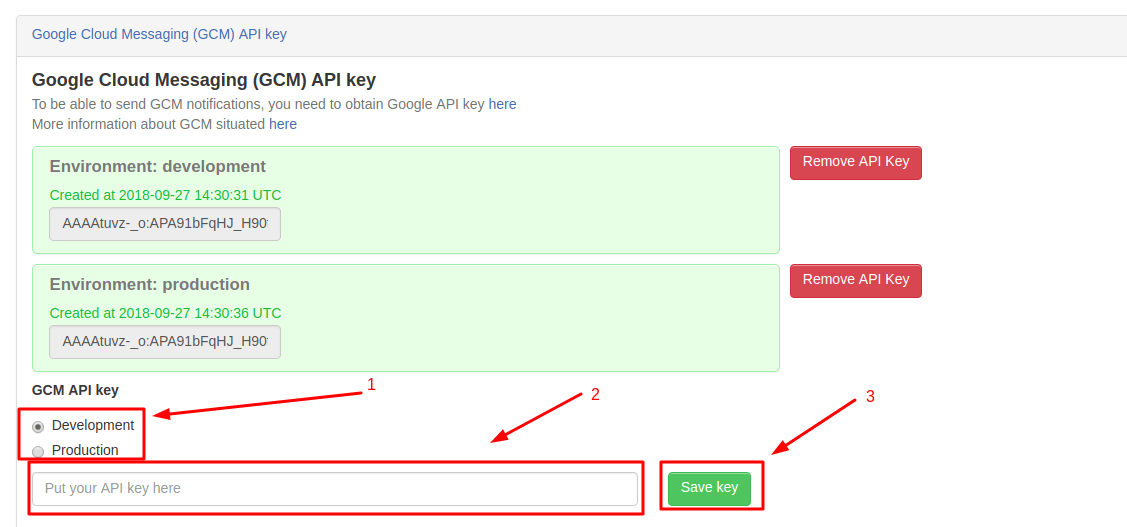
Task: Click the Google Cloud Messaging panel header link
Action: pos(160,35)
